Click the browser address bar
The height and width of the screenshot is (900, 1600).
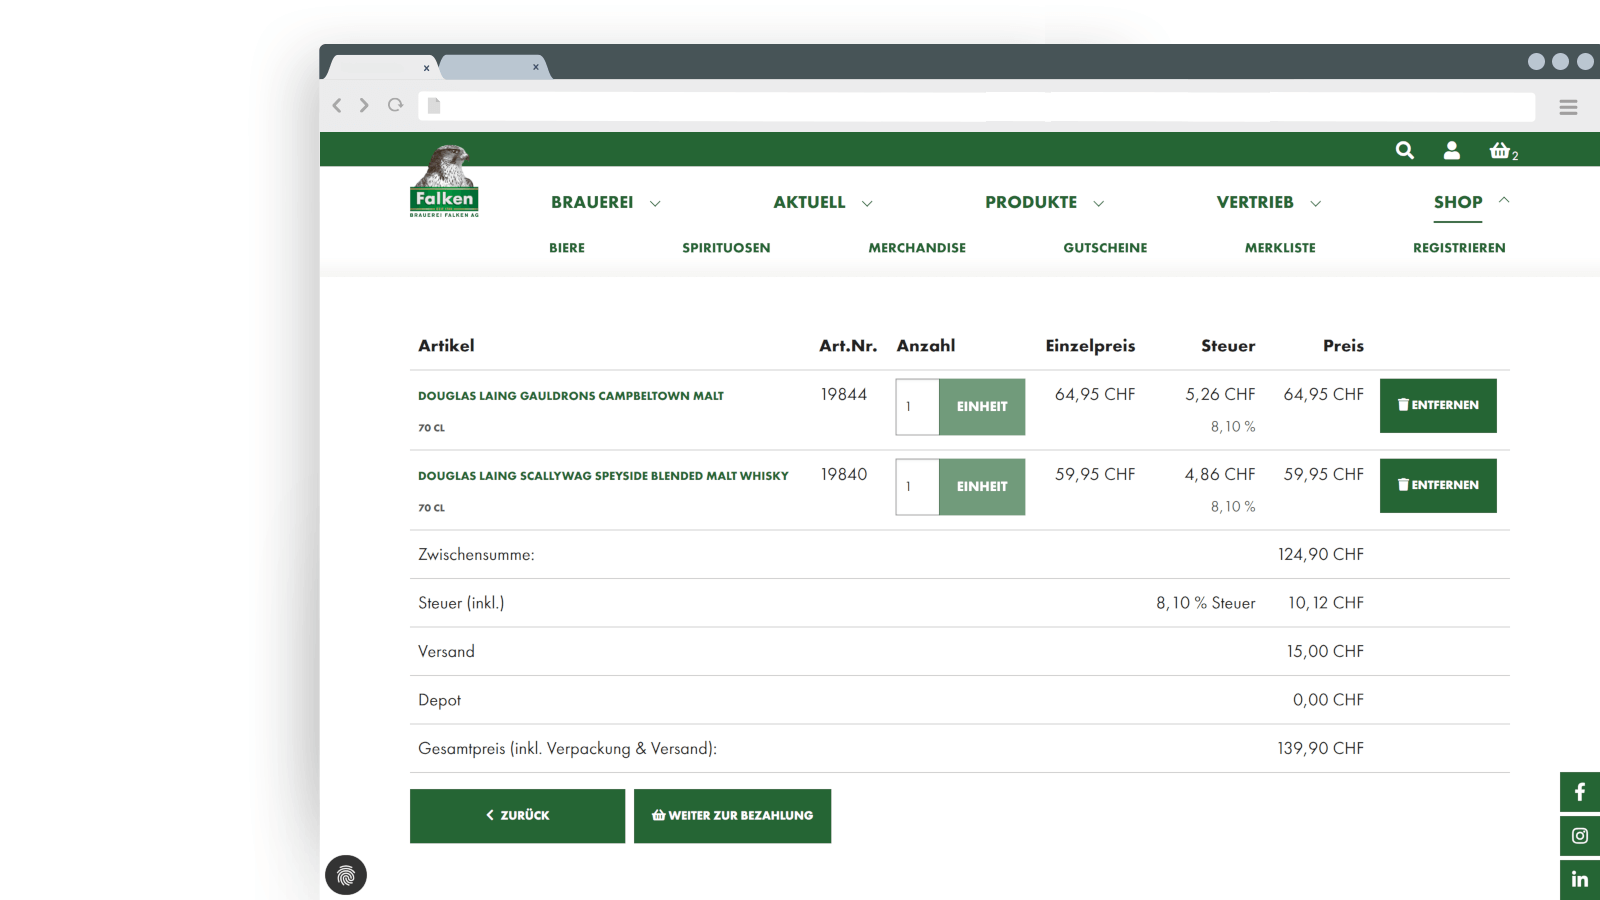coord(977,106)
